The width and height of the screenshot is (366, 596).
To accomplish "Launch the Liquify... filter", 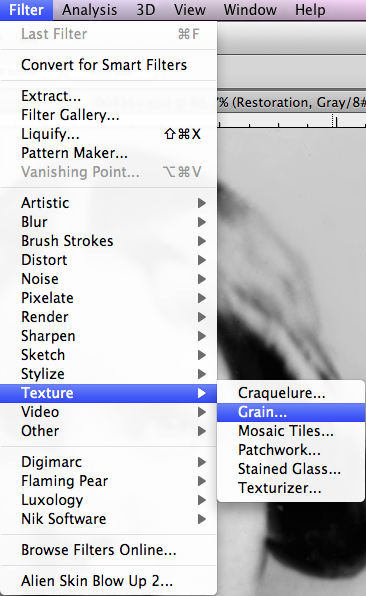I will (108, 134).
